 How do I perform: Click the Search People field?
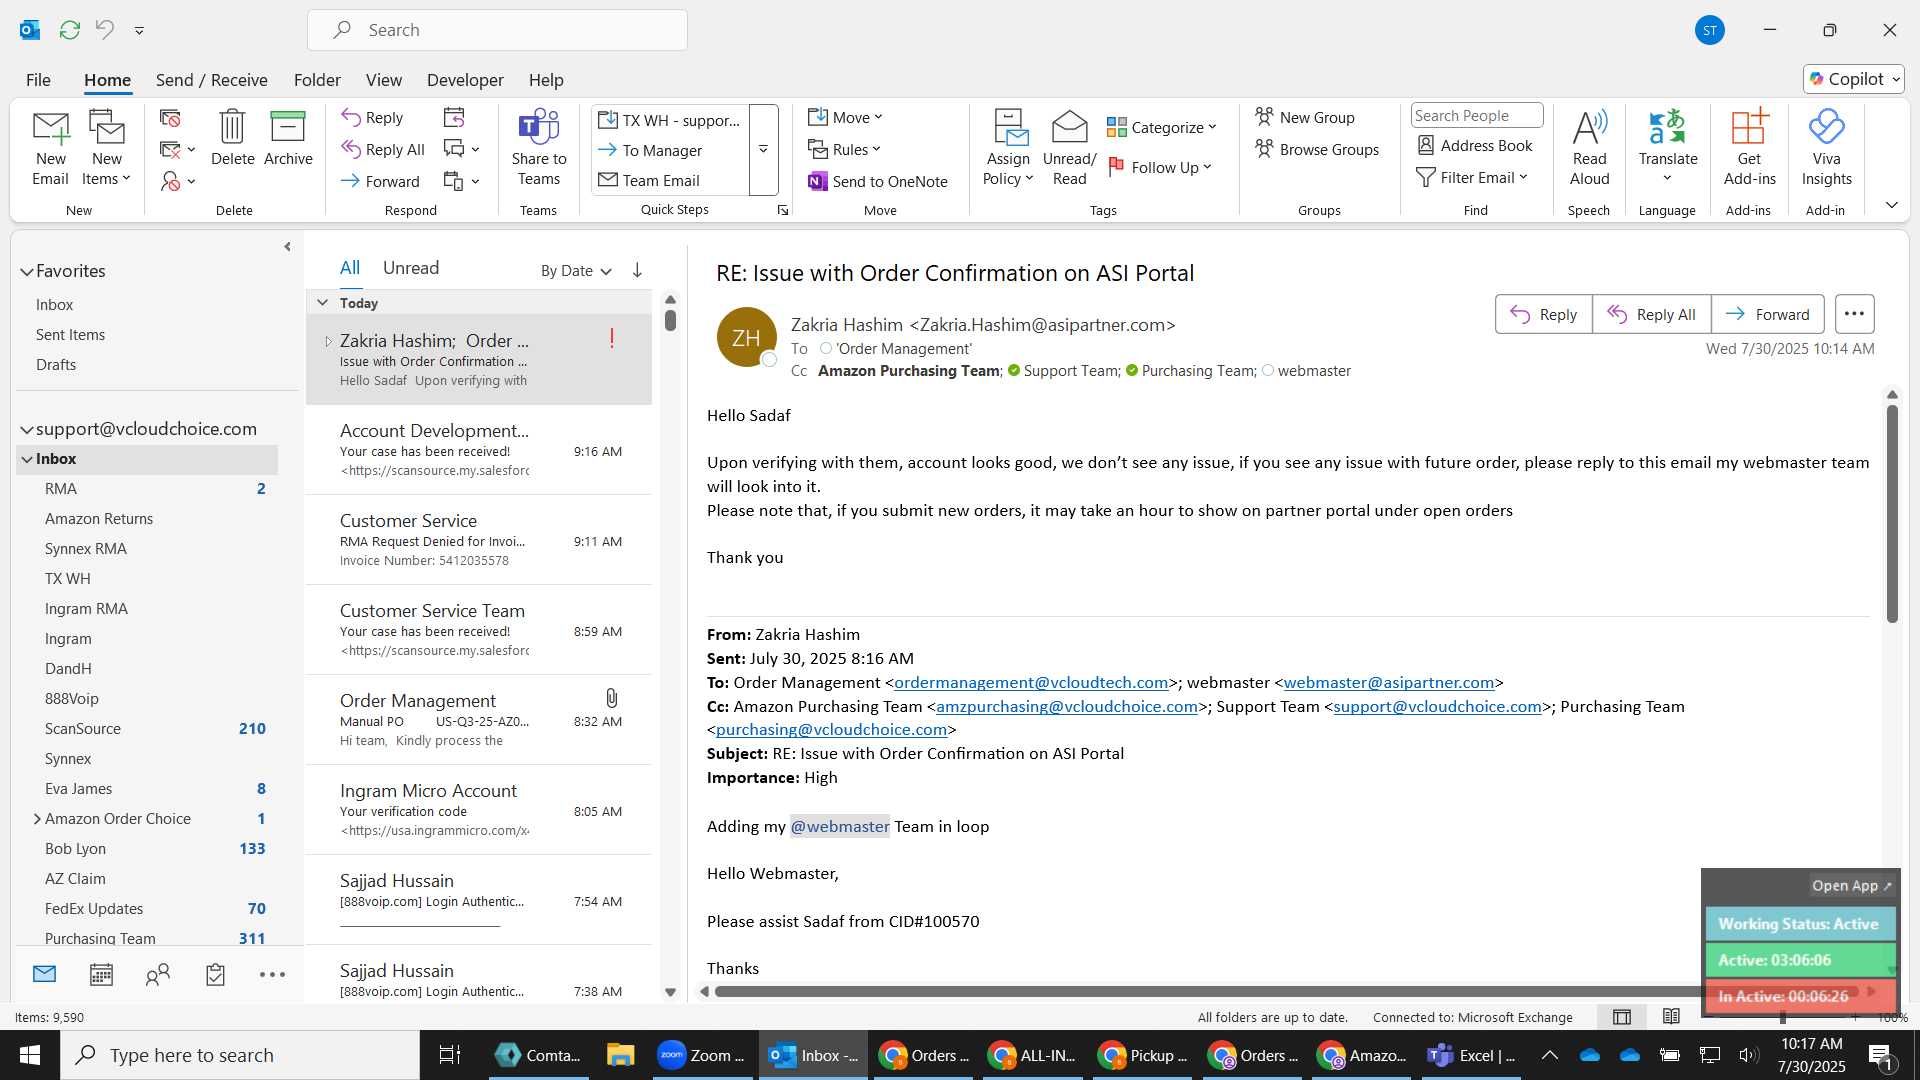[1477, 115]
